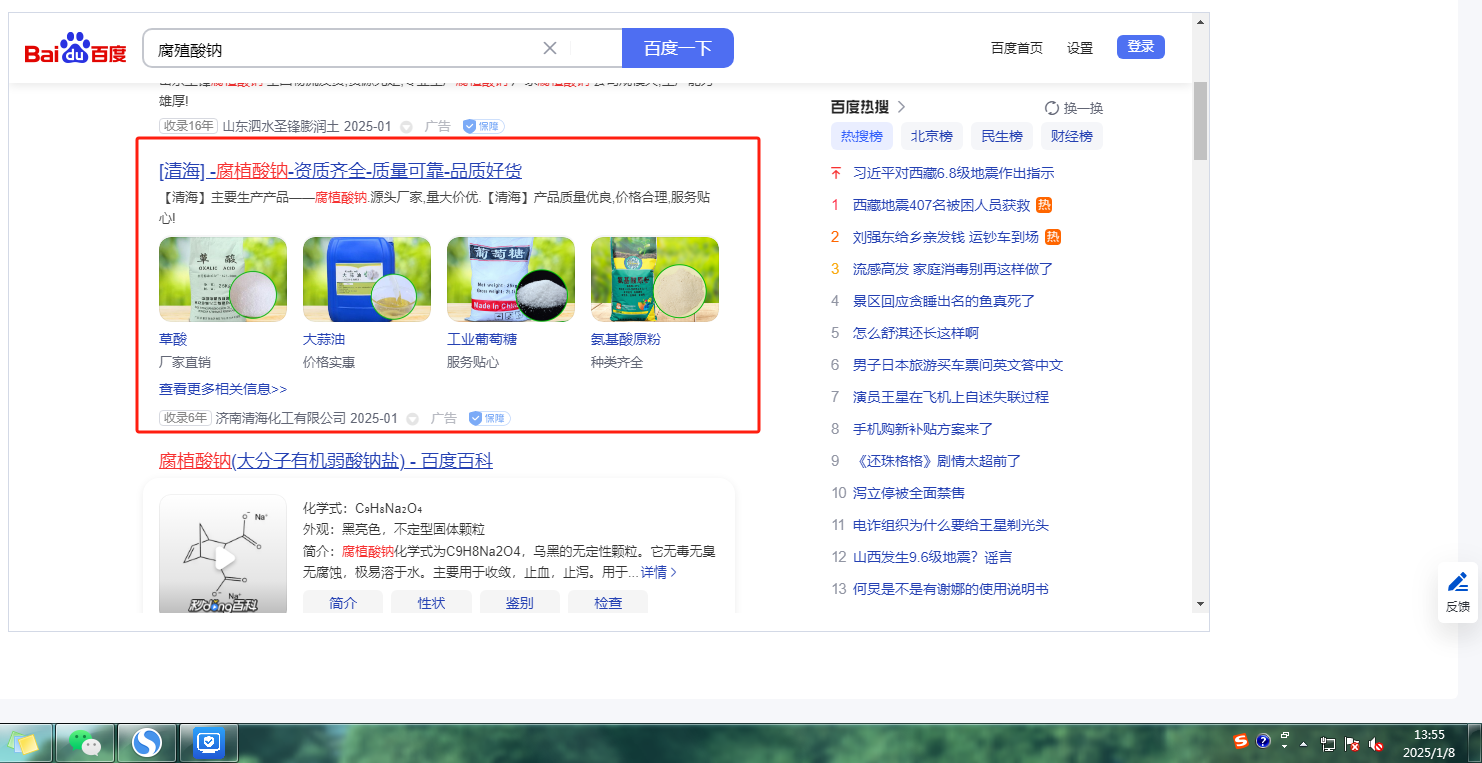Image resolution: width=1482 pixels, height=763 pixels.
Task: Open the 济南清海化工有限公司 2025-01 dropdown arrow
Action: pyautogui.click(x=414, y=419)
